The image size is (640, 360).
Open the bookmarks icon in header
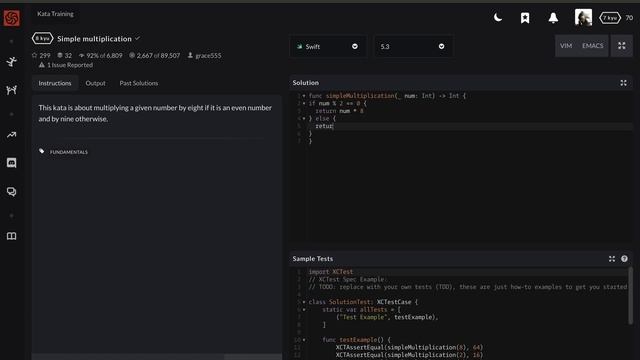(x=525, y=18)
